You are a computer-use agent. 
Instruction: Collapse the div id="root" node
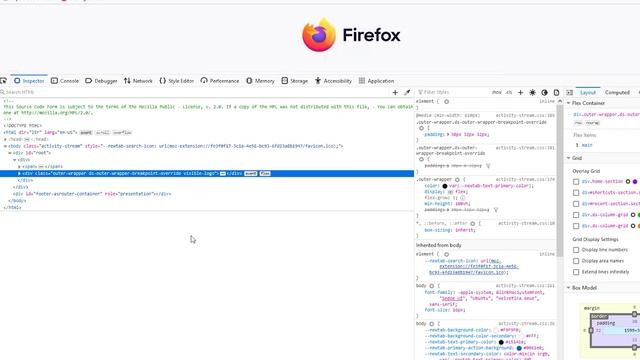pyautogui.click(x=10, y=153)
